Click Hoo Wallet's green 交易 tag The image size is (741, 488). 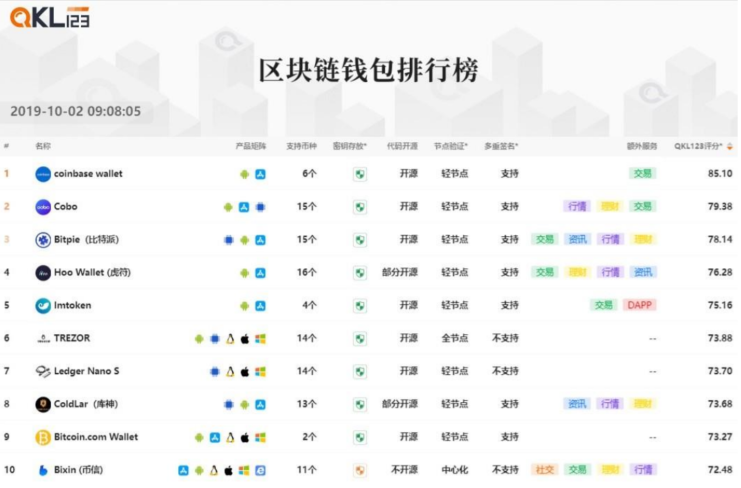point(544,273)
